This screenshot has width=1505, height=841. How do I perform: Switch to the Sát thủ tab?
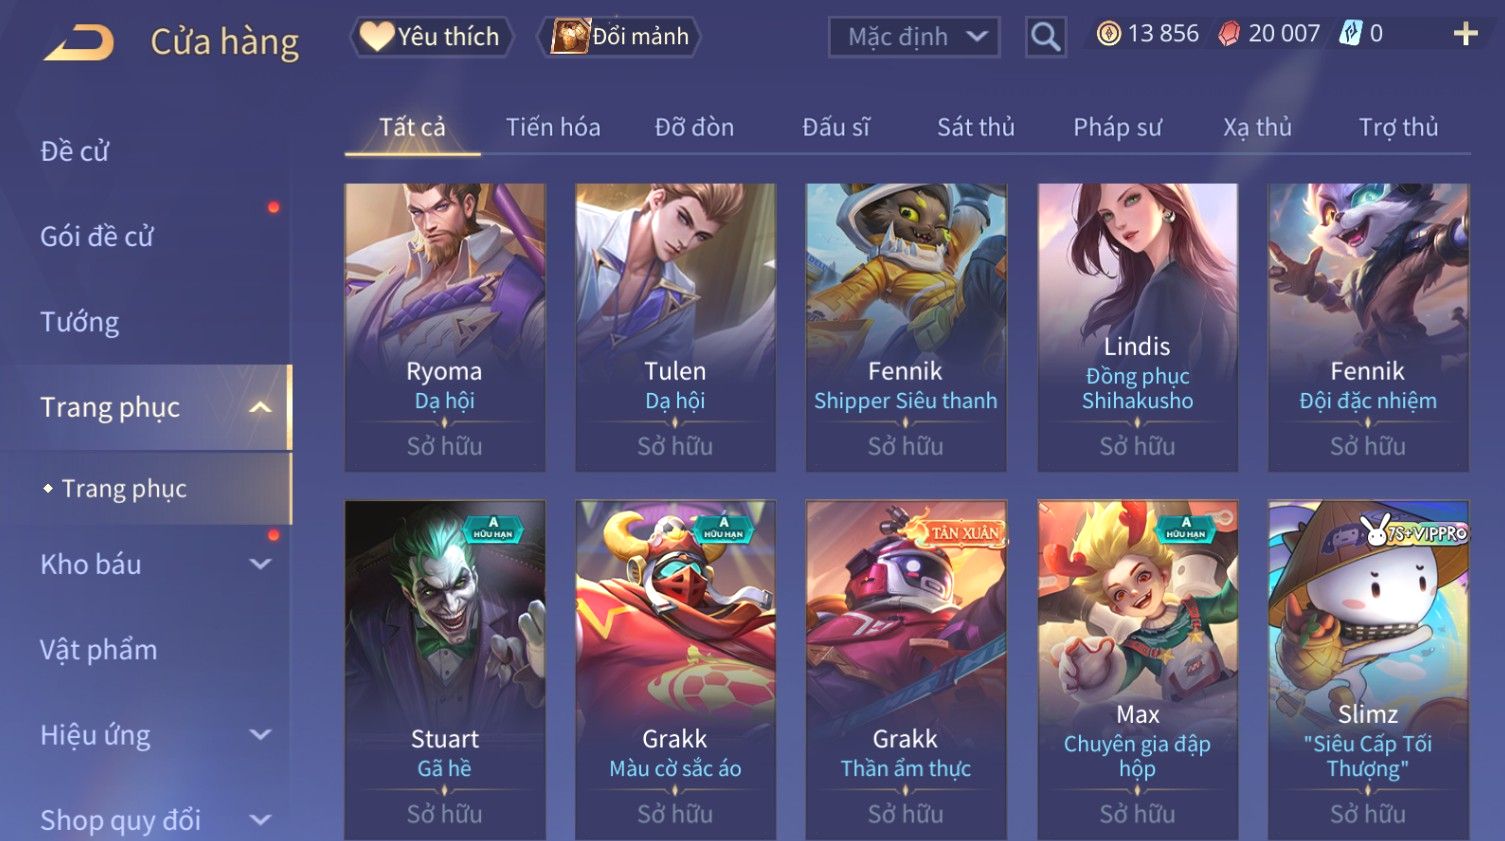[975, 127]
